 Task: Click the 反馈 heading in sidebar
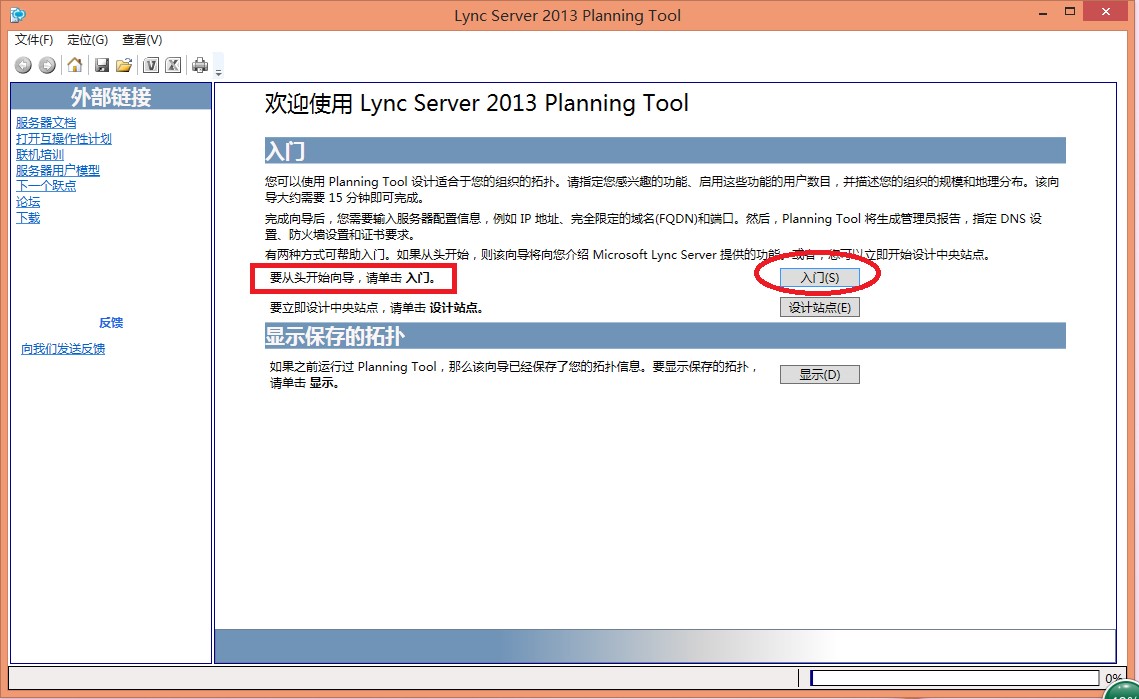111,323
